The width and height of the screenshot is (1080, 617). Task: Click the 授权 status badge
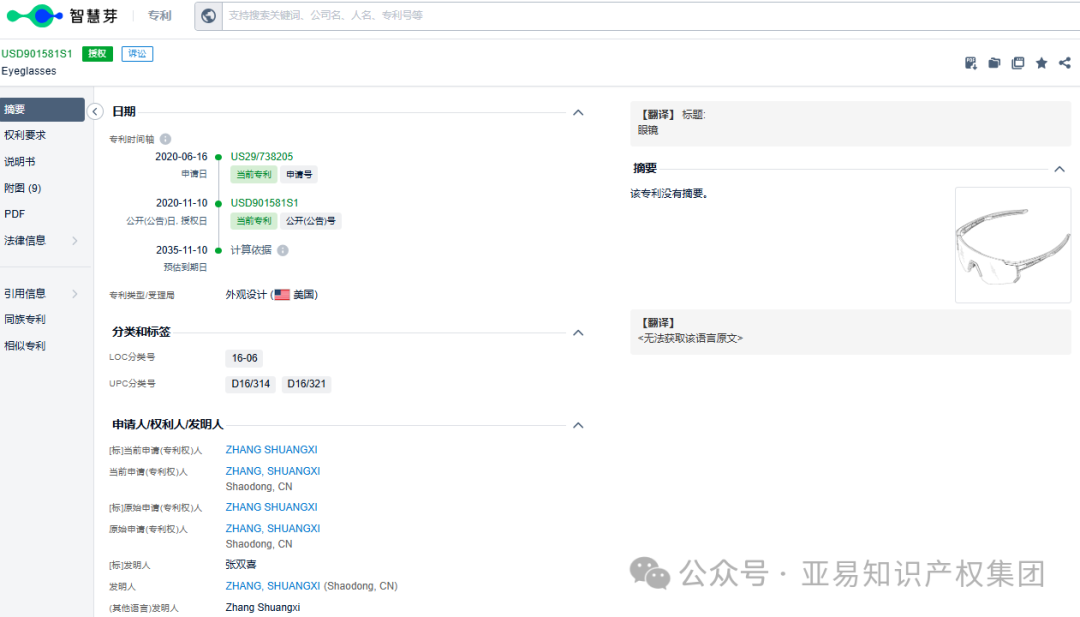point(96,53)
